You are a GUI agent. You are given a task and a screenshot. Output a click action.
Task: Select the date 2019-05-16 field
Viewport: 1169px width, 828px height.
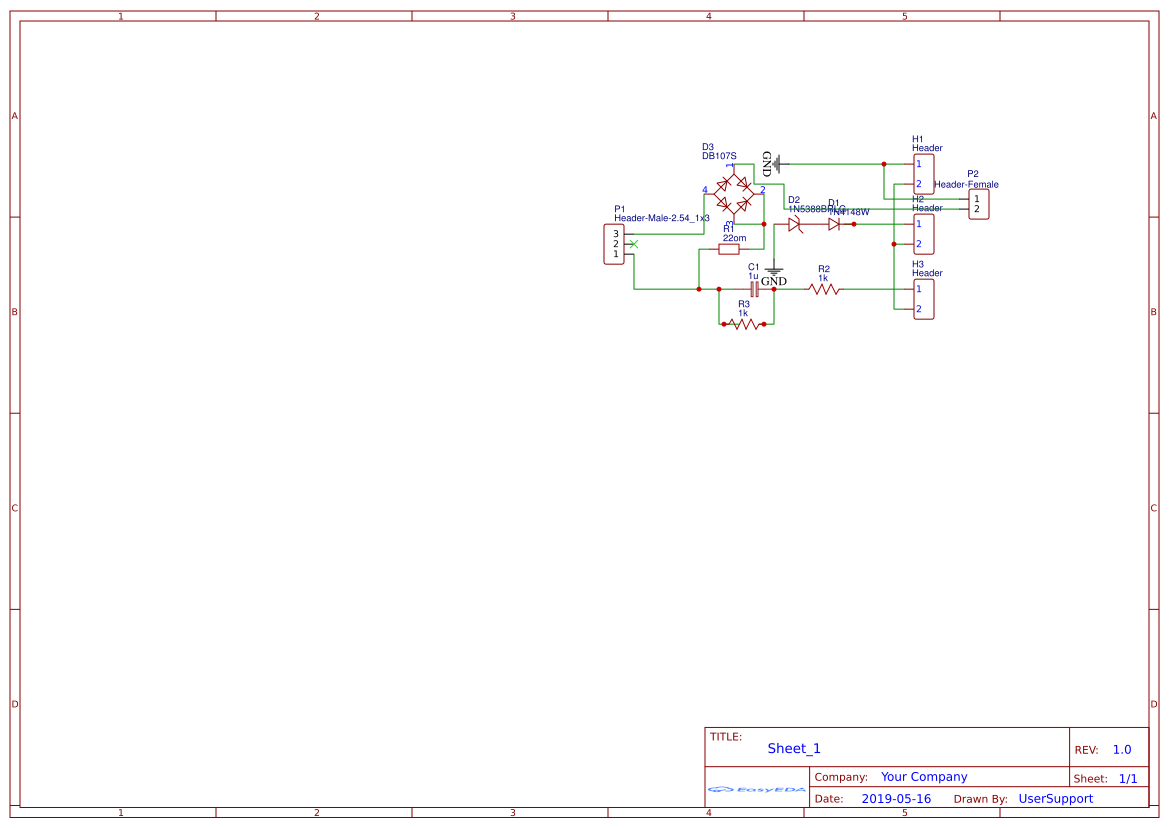896,799
